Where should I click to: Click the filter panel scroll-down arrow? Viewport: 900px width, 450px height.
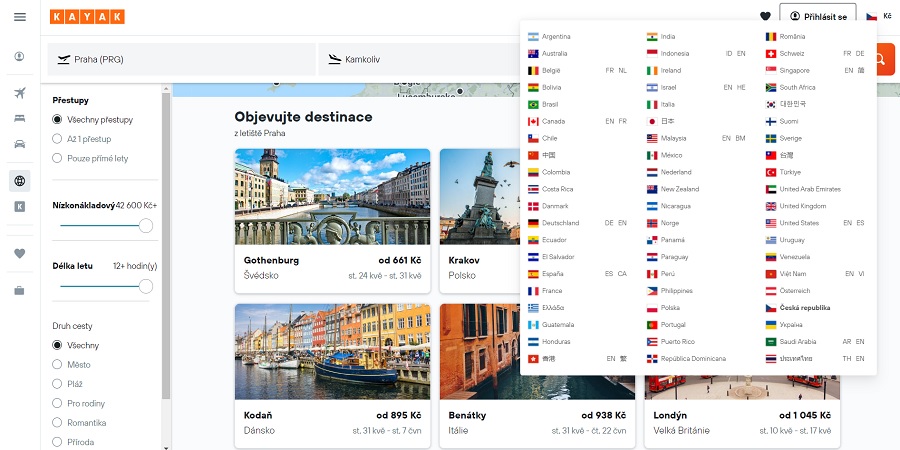[x=166, y=447]
